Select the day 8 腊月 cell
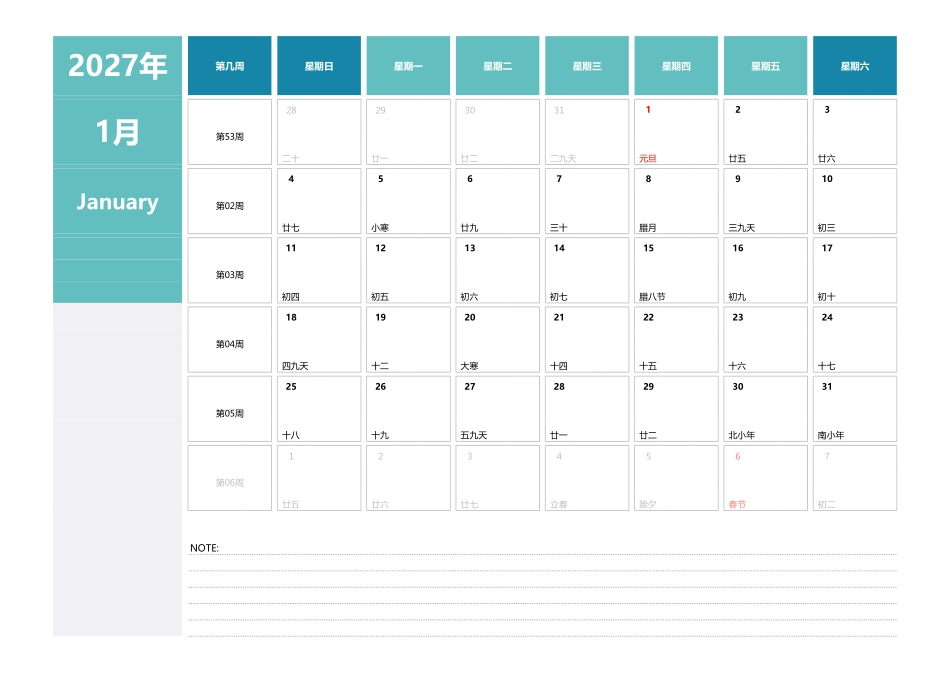 click(x=676, y=201)
